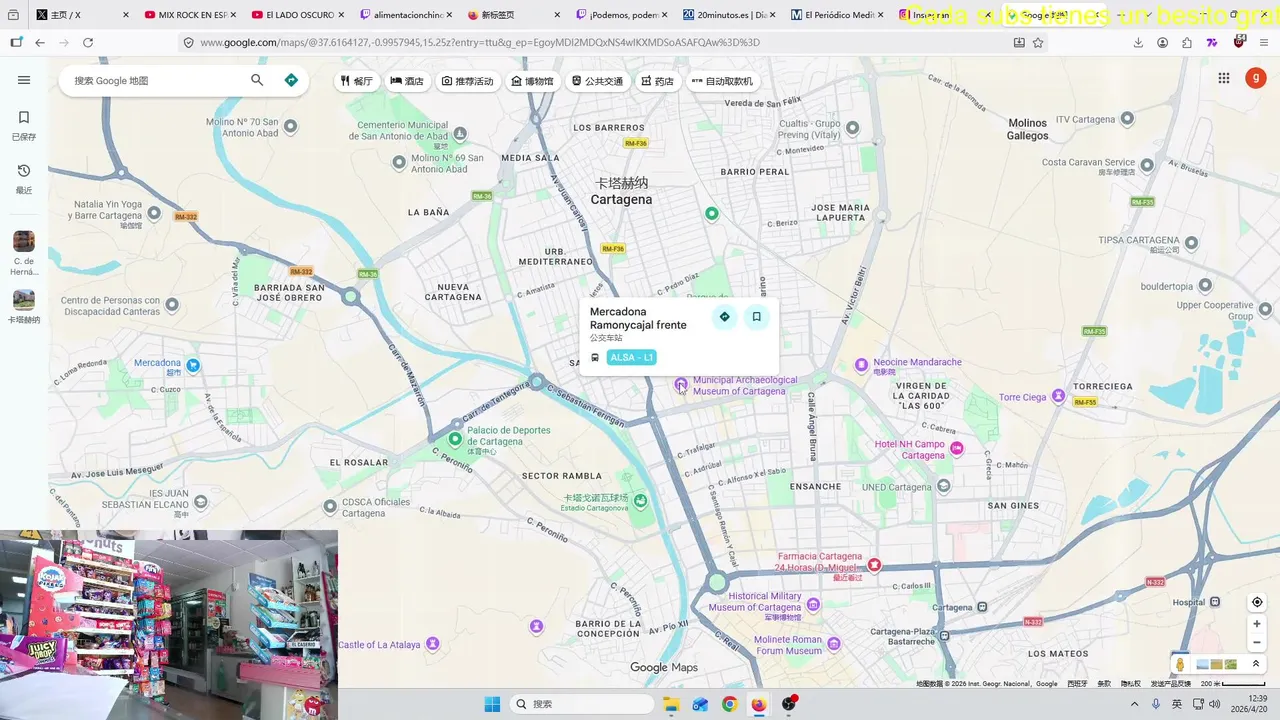Zoom in on the map with the plus button
The width and height of the screenshot is (1280, 720).
tap(1257, 624)
